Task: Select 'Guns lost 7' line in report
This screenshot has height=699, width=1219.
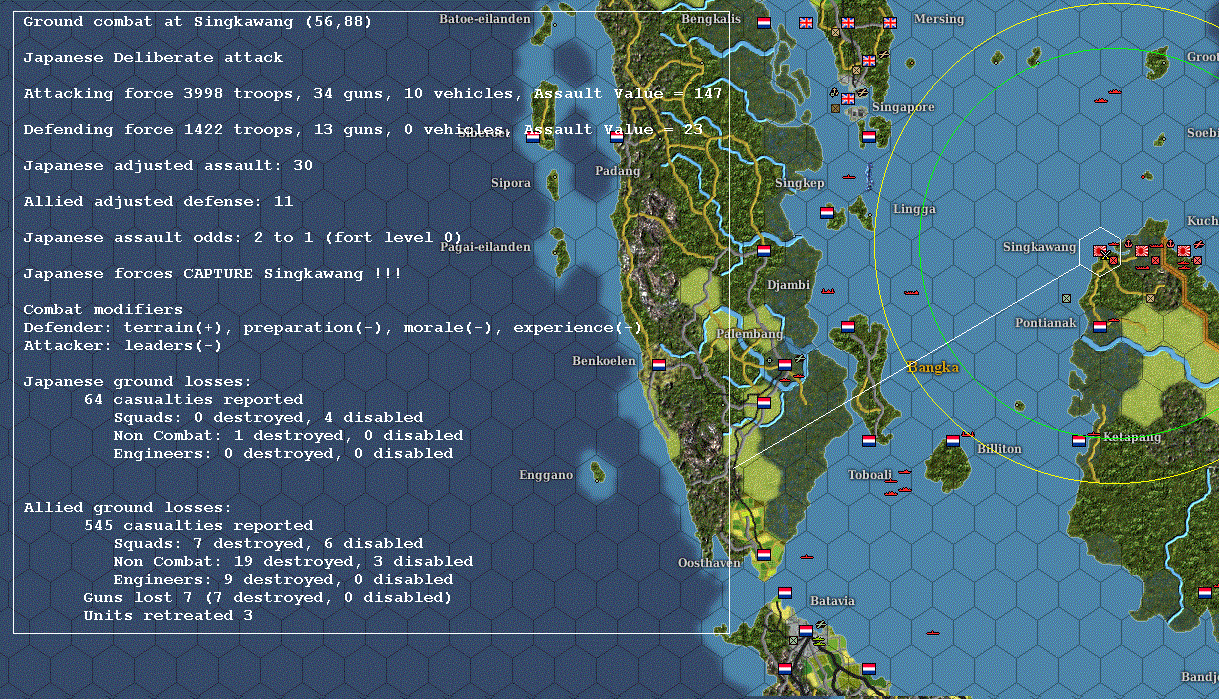Action: pos(267,598)
